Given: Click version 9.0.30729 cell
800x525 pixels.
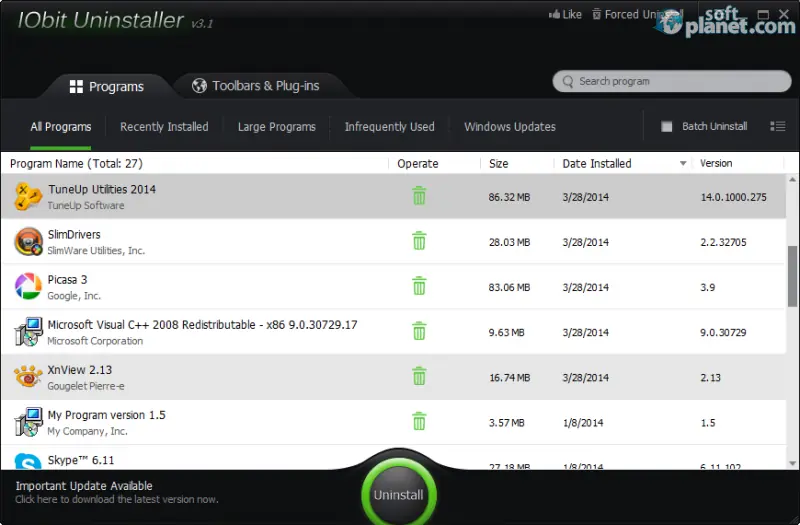Looking at the screenshot, I should pos(723,333).
